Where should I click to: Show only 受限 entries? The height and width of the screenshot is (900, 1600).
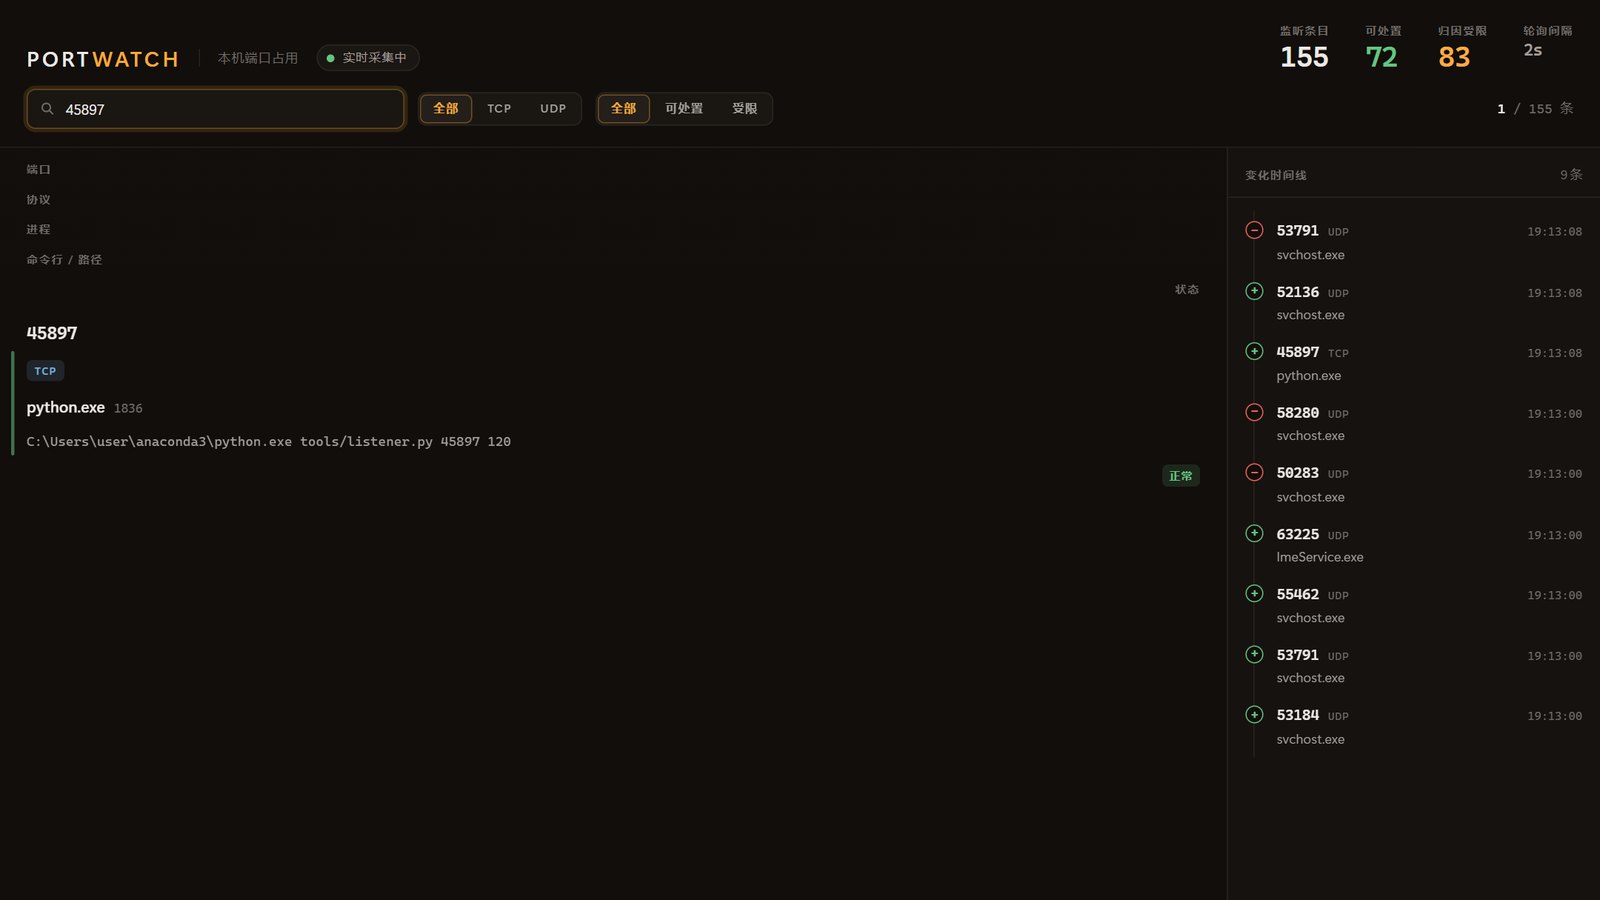point(745,108)
